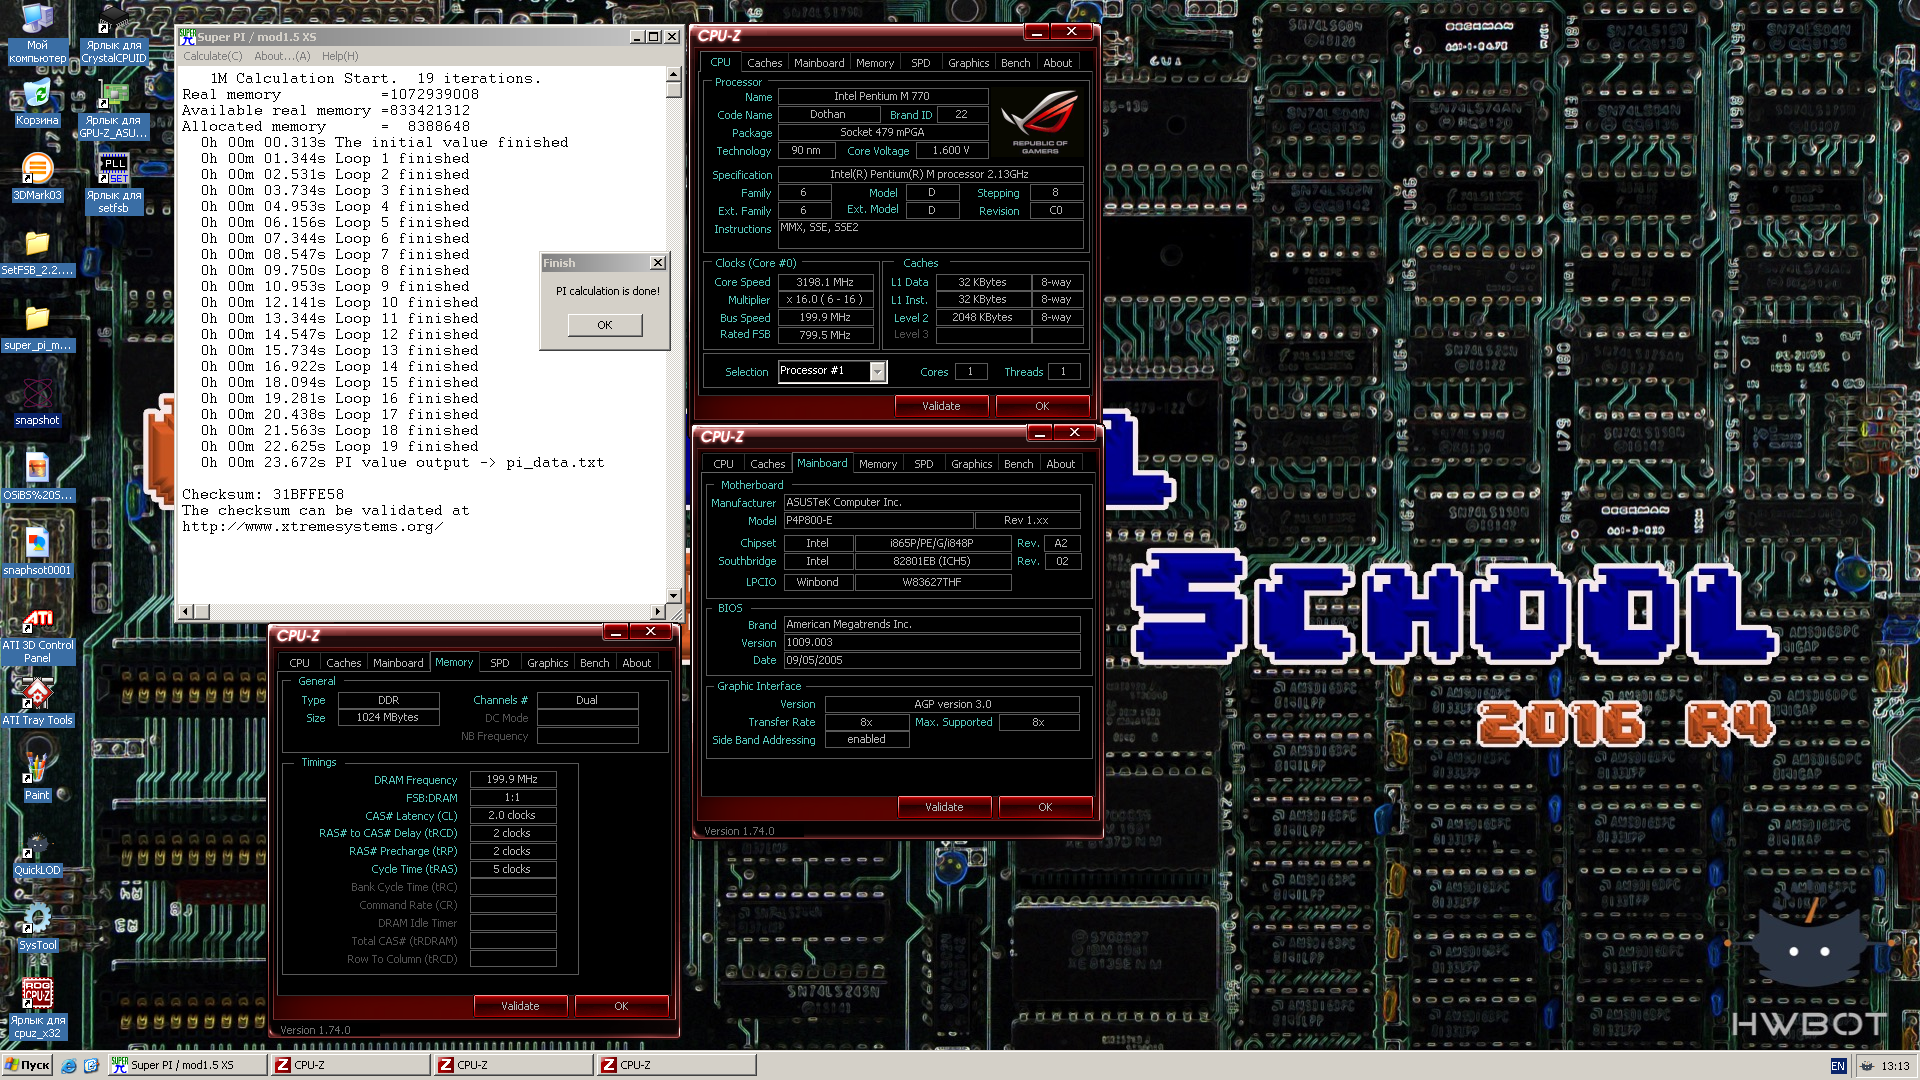Open the Processor selection dropdown
This screenshot has height=1080, width=1920.
click(877, 372)
